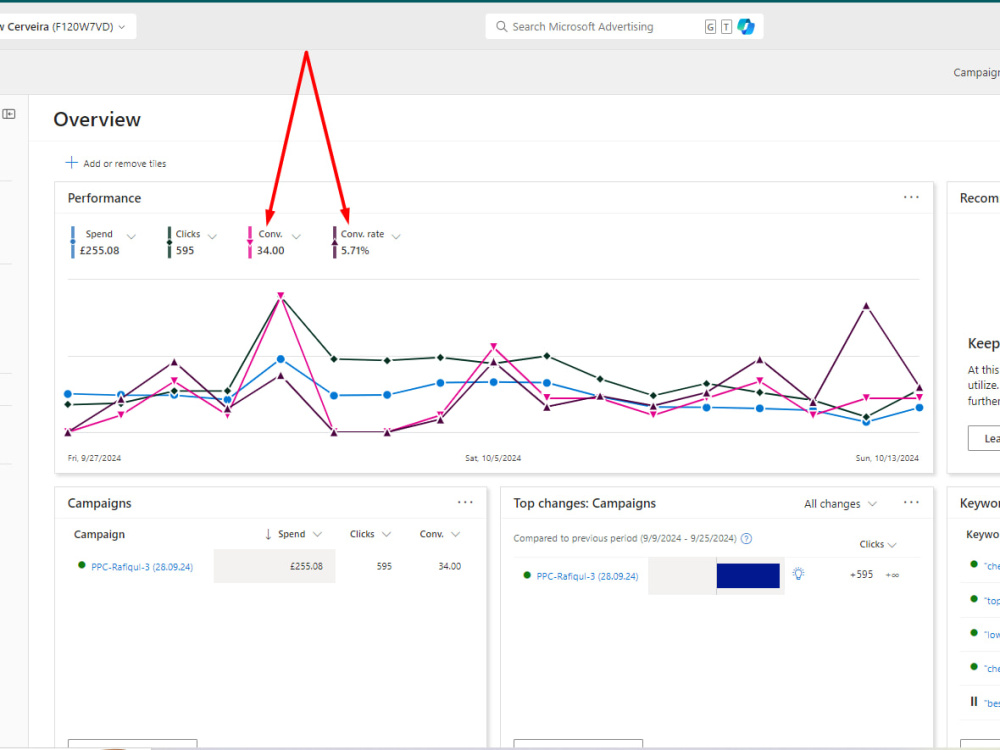Viewport: 1000px width, 750px height.
Task: Open the Clicks metric dropdown in Performance
Action: 212,237
